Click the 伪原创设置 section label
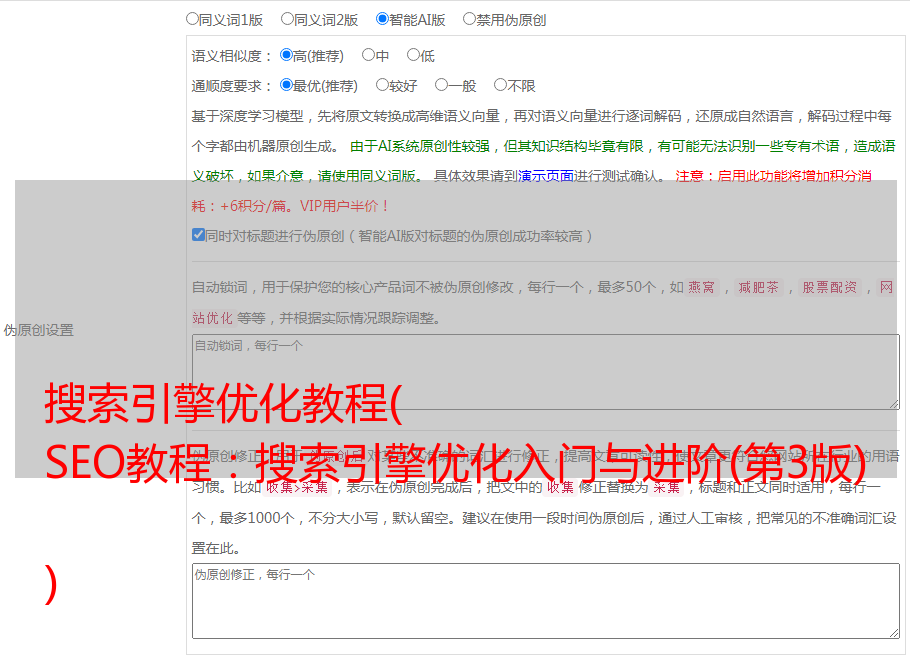Viewport: 911px width, 658px height. point(39,330)
